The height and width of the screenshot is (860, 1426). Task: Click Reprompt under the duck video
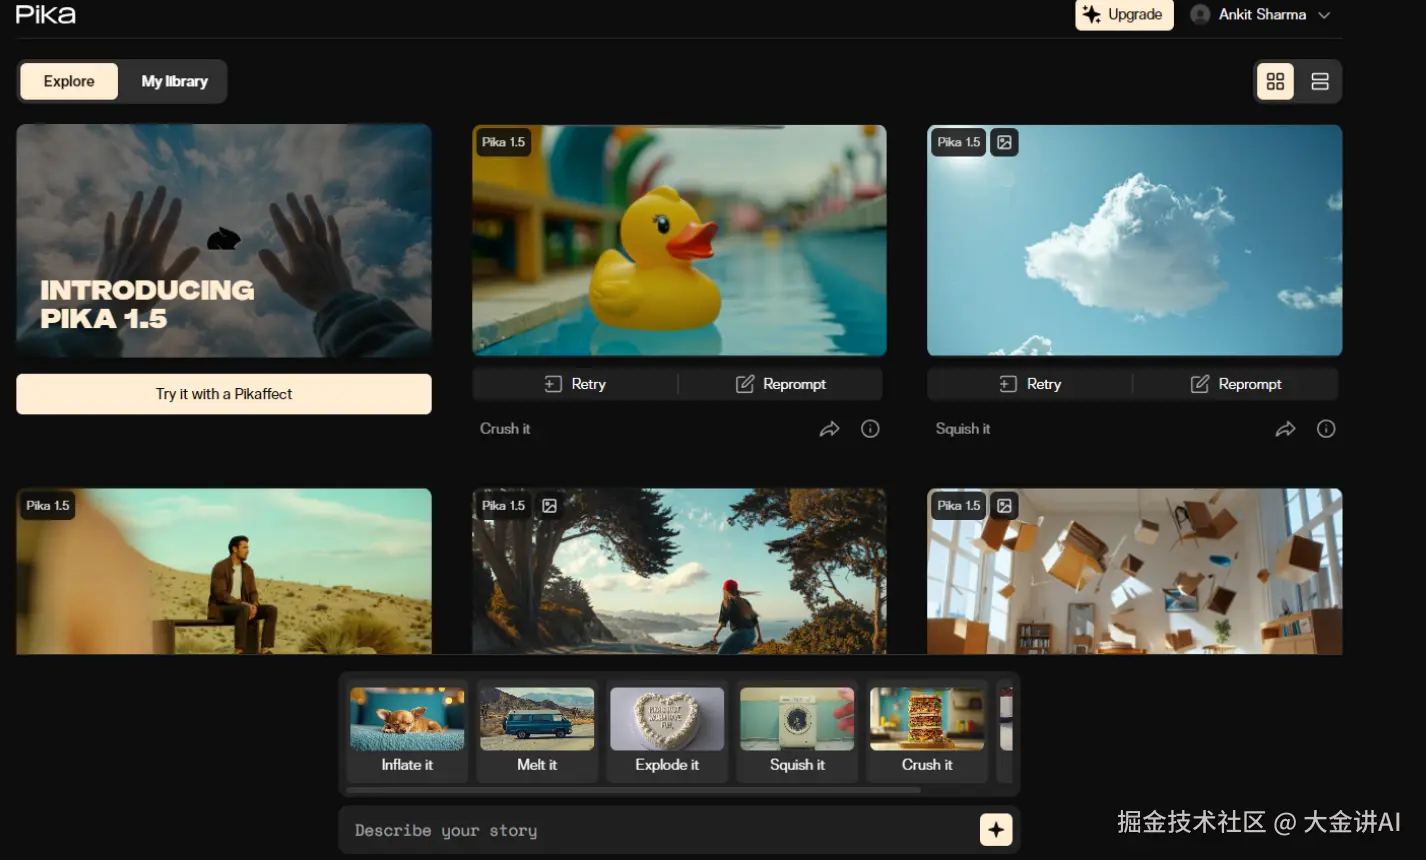click(x=781, y=384)
